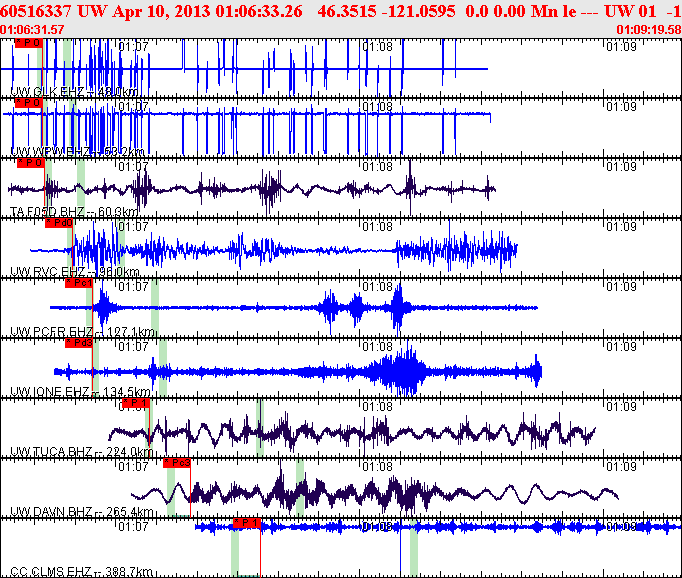The height and width of the screenshot is (578, 682).
Task: Click the UW WPW EHZ station label
Action: (77, 152)
